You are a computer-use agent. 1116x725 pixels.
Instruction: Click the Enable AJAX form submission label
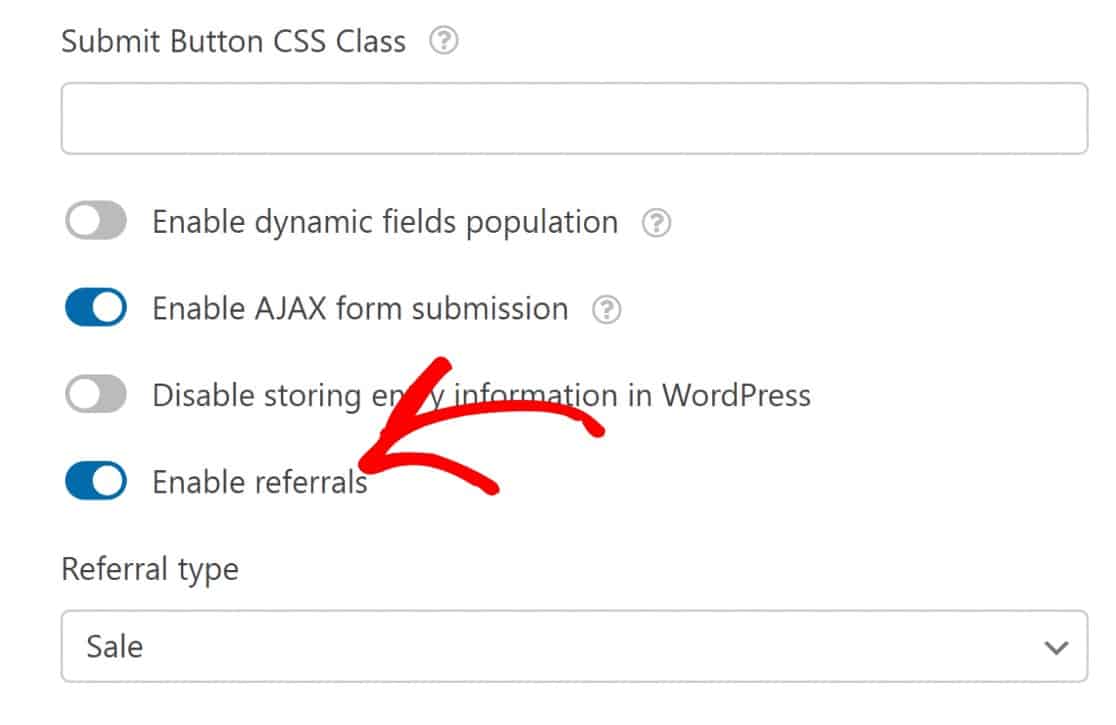tap(360, 309)
